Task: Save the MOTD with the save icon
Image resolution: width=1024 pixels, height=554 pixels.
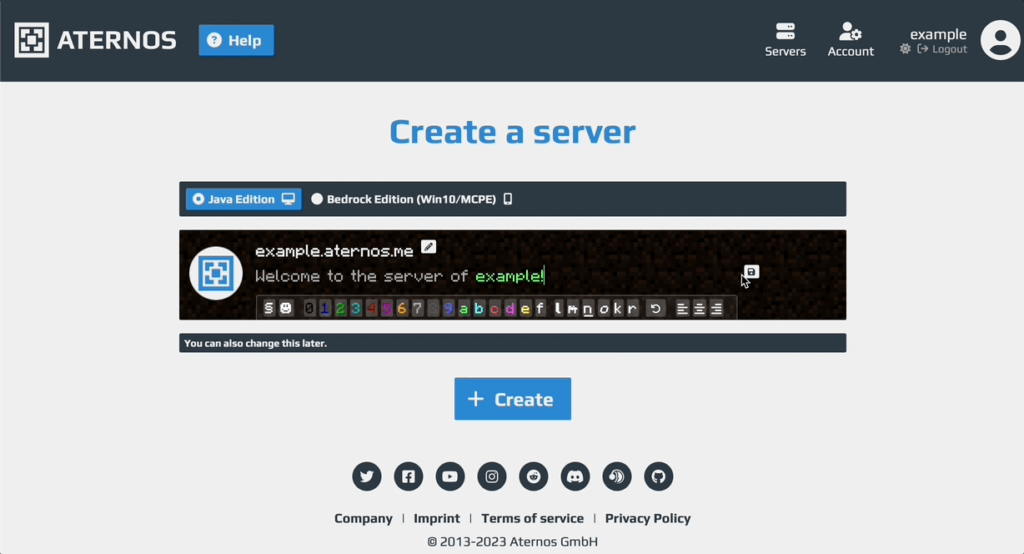Action: pyautogui.click(x=751, y=272)
